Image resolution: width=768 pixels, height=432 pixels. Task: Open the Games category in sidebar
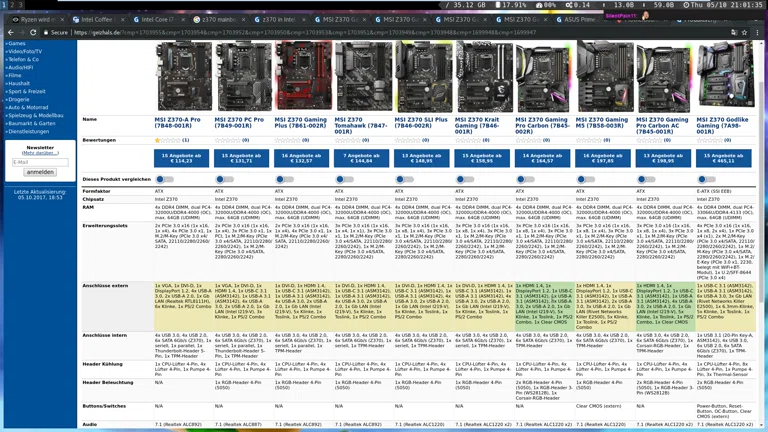(17, 44)
